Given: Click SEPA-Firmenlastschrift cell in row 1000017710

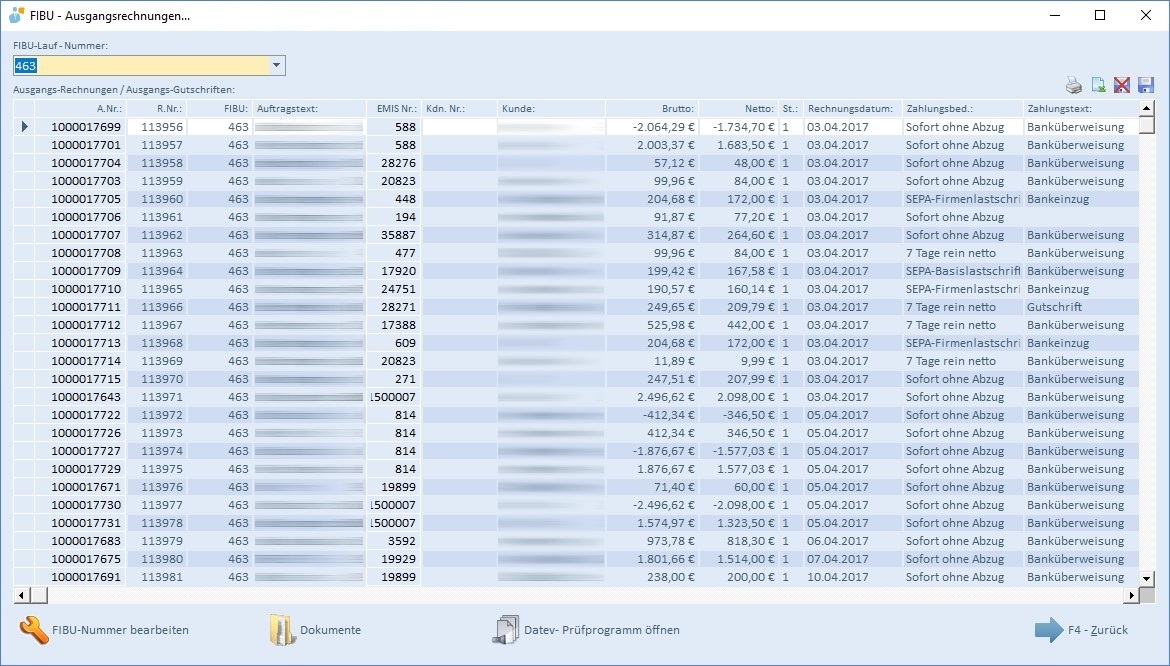Looking at the screenshot, I should (x=963, y=289).
